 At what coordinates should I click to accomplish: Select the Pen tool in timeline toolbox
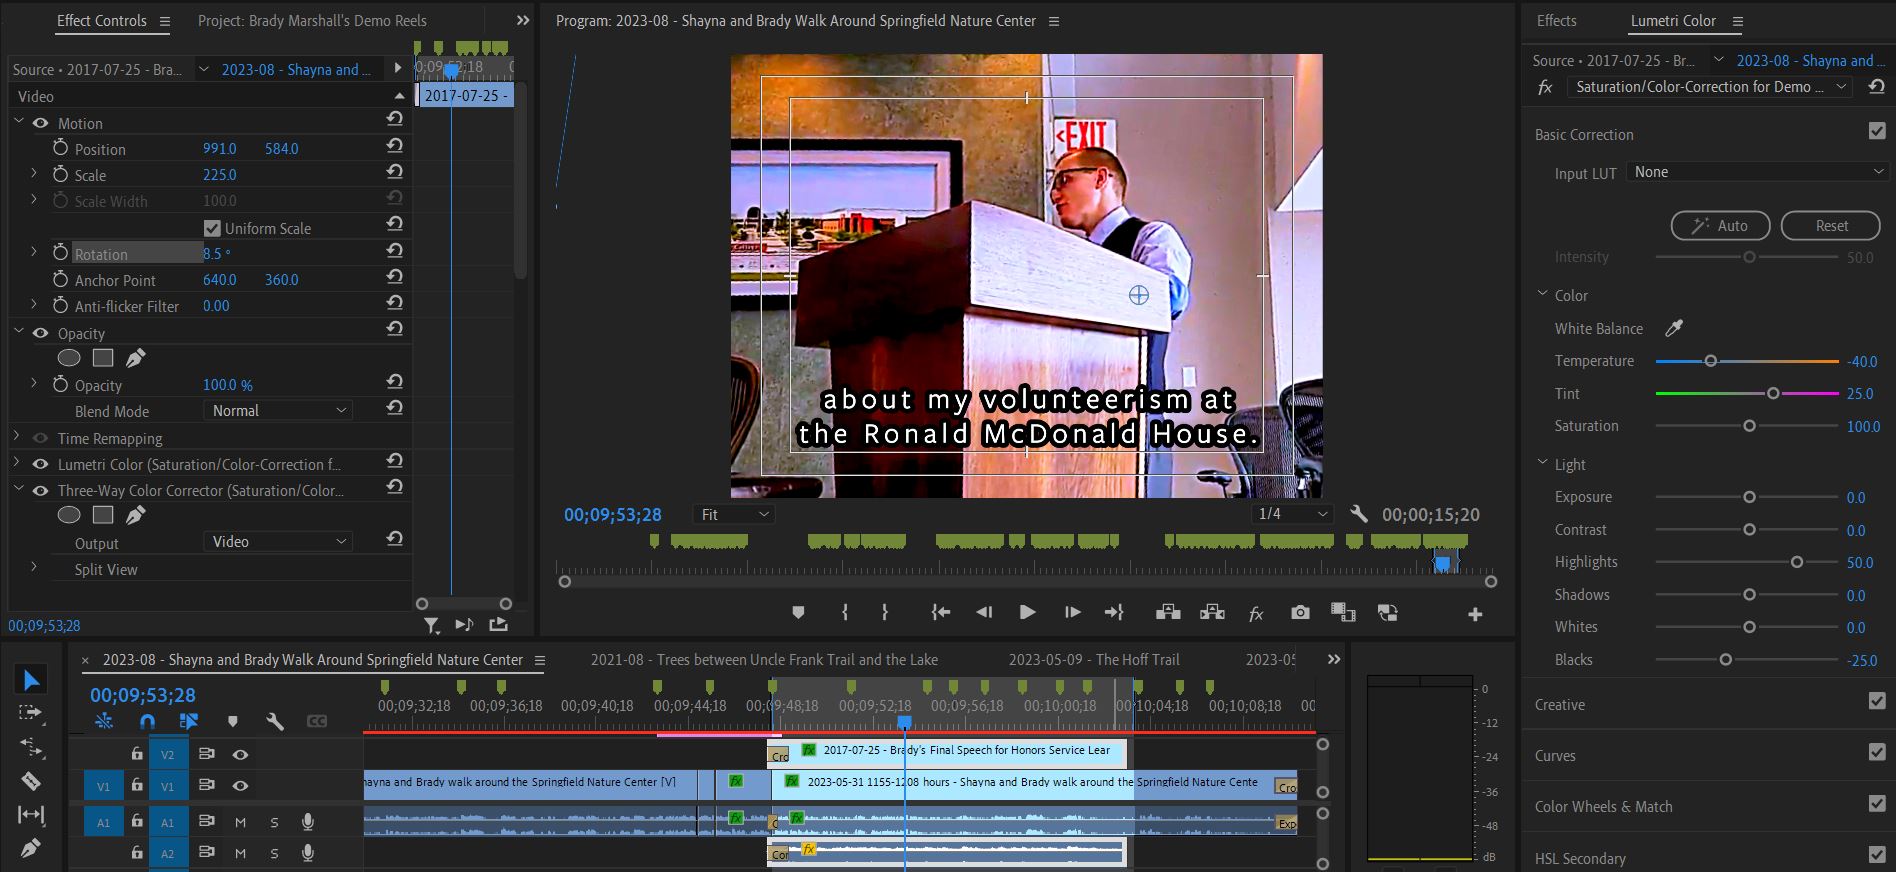pyautogui.click(x=31, y=848)
